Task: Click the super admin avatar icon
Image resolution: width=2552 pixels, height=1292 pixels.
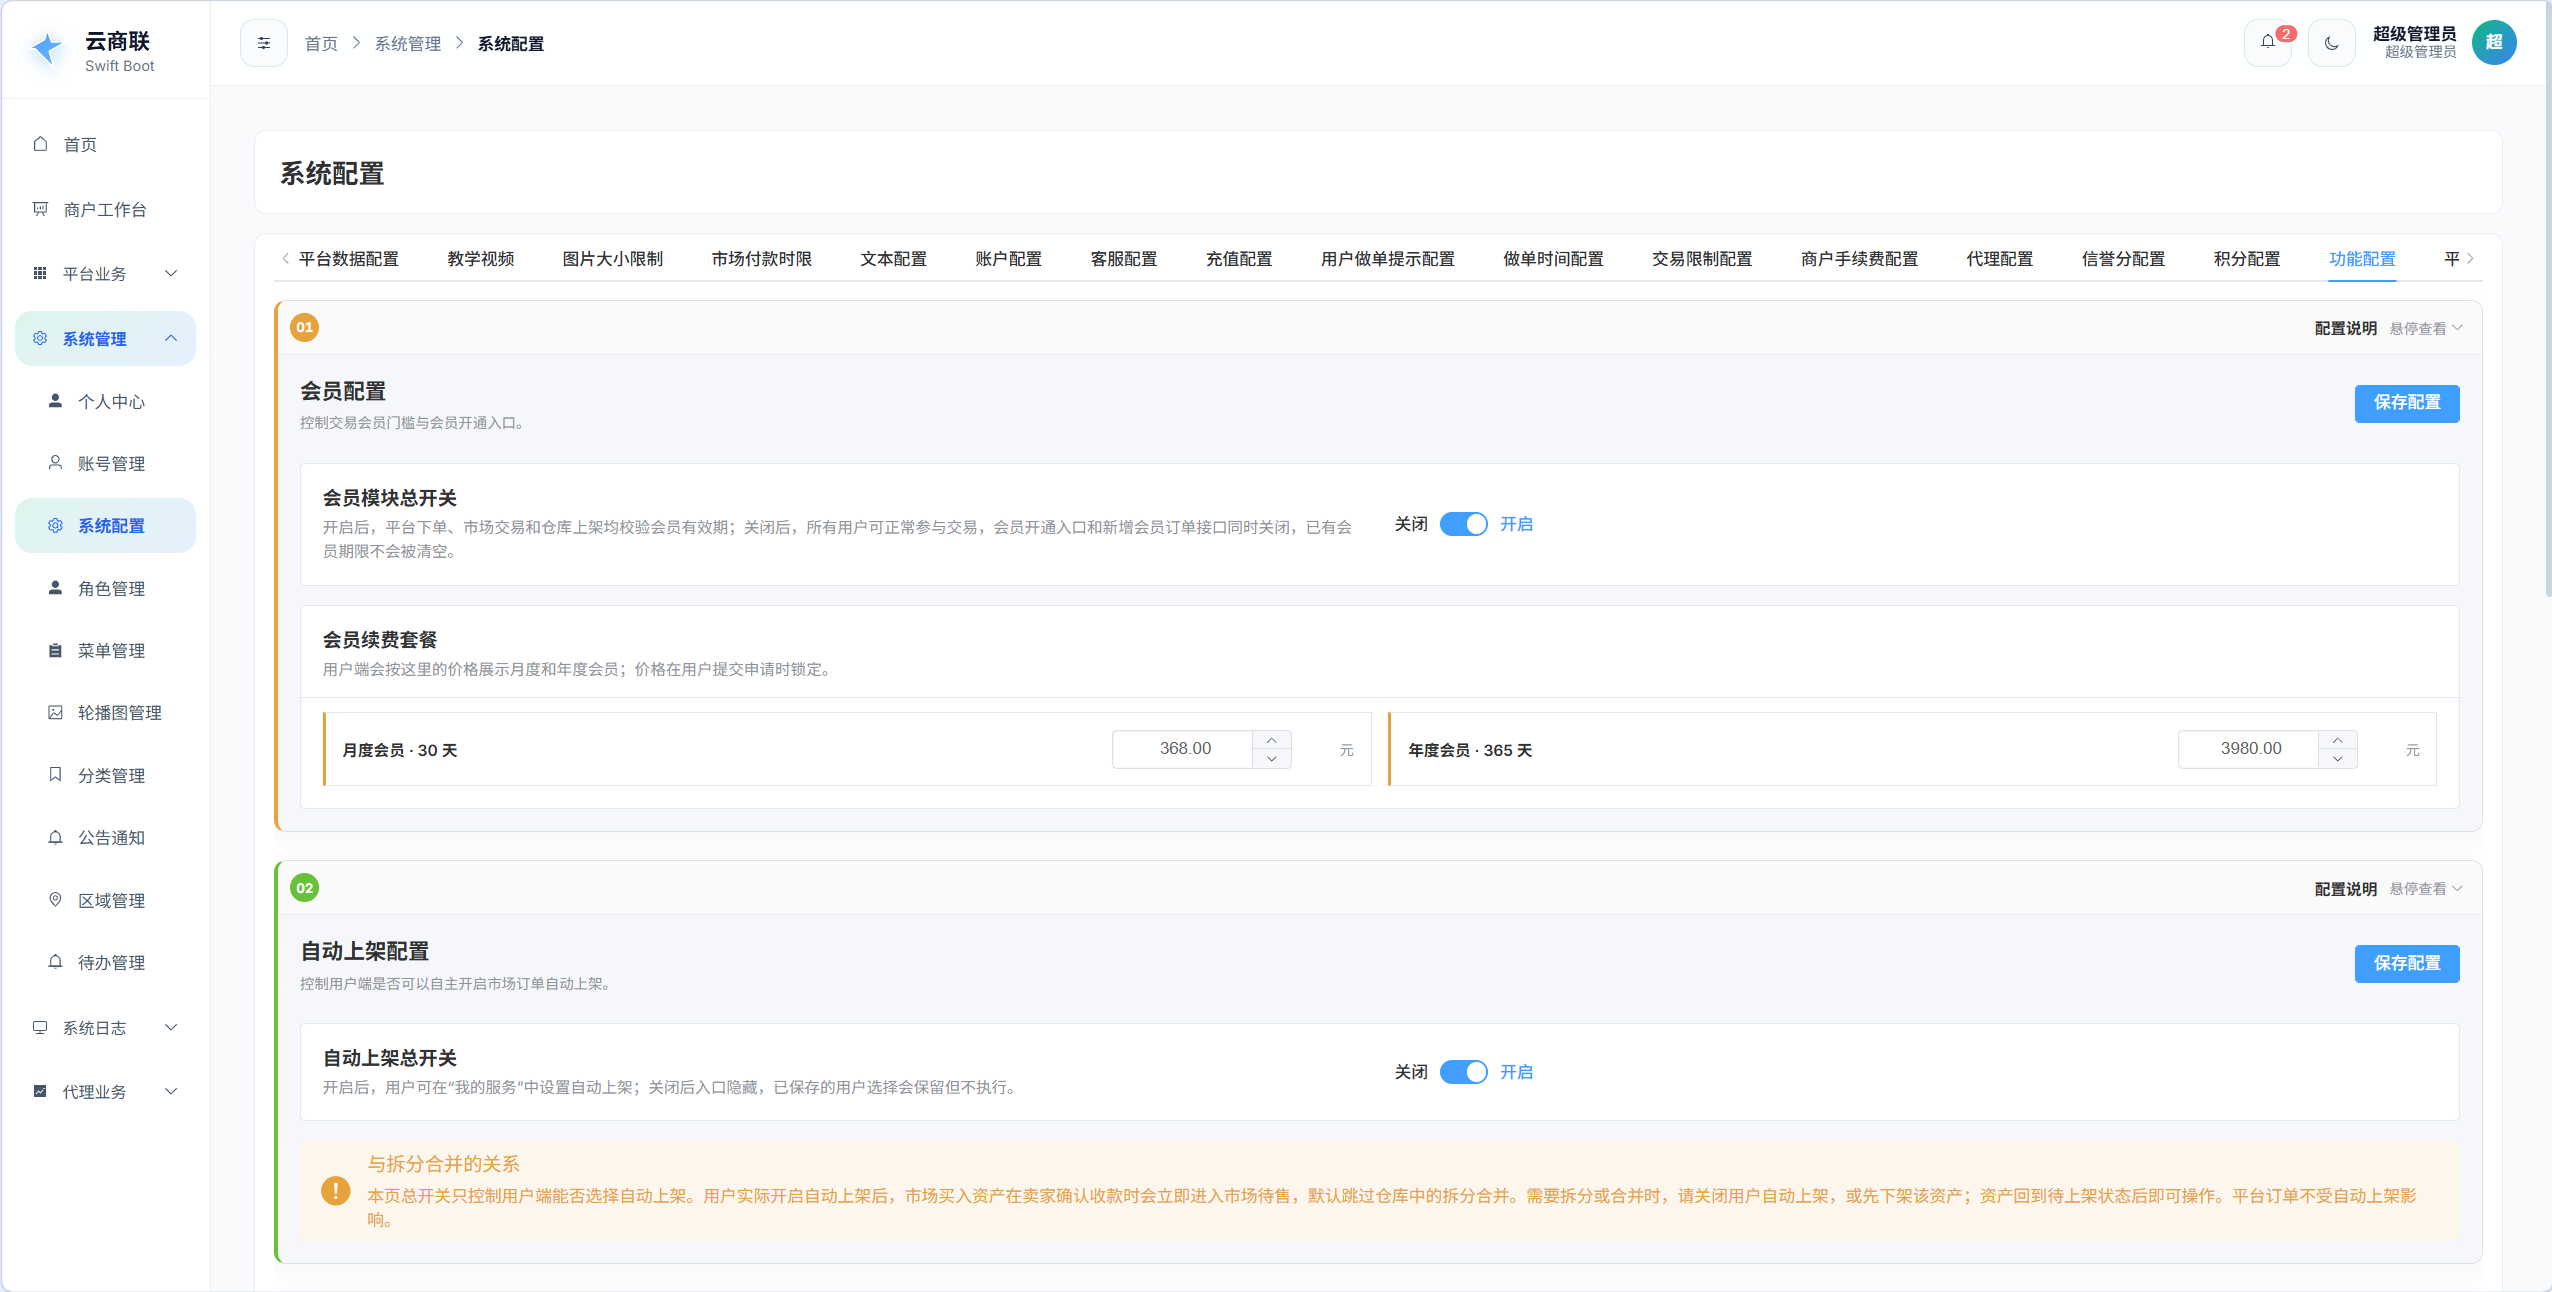Action: [2493, 43]
